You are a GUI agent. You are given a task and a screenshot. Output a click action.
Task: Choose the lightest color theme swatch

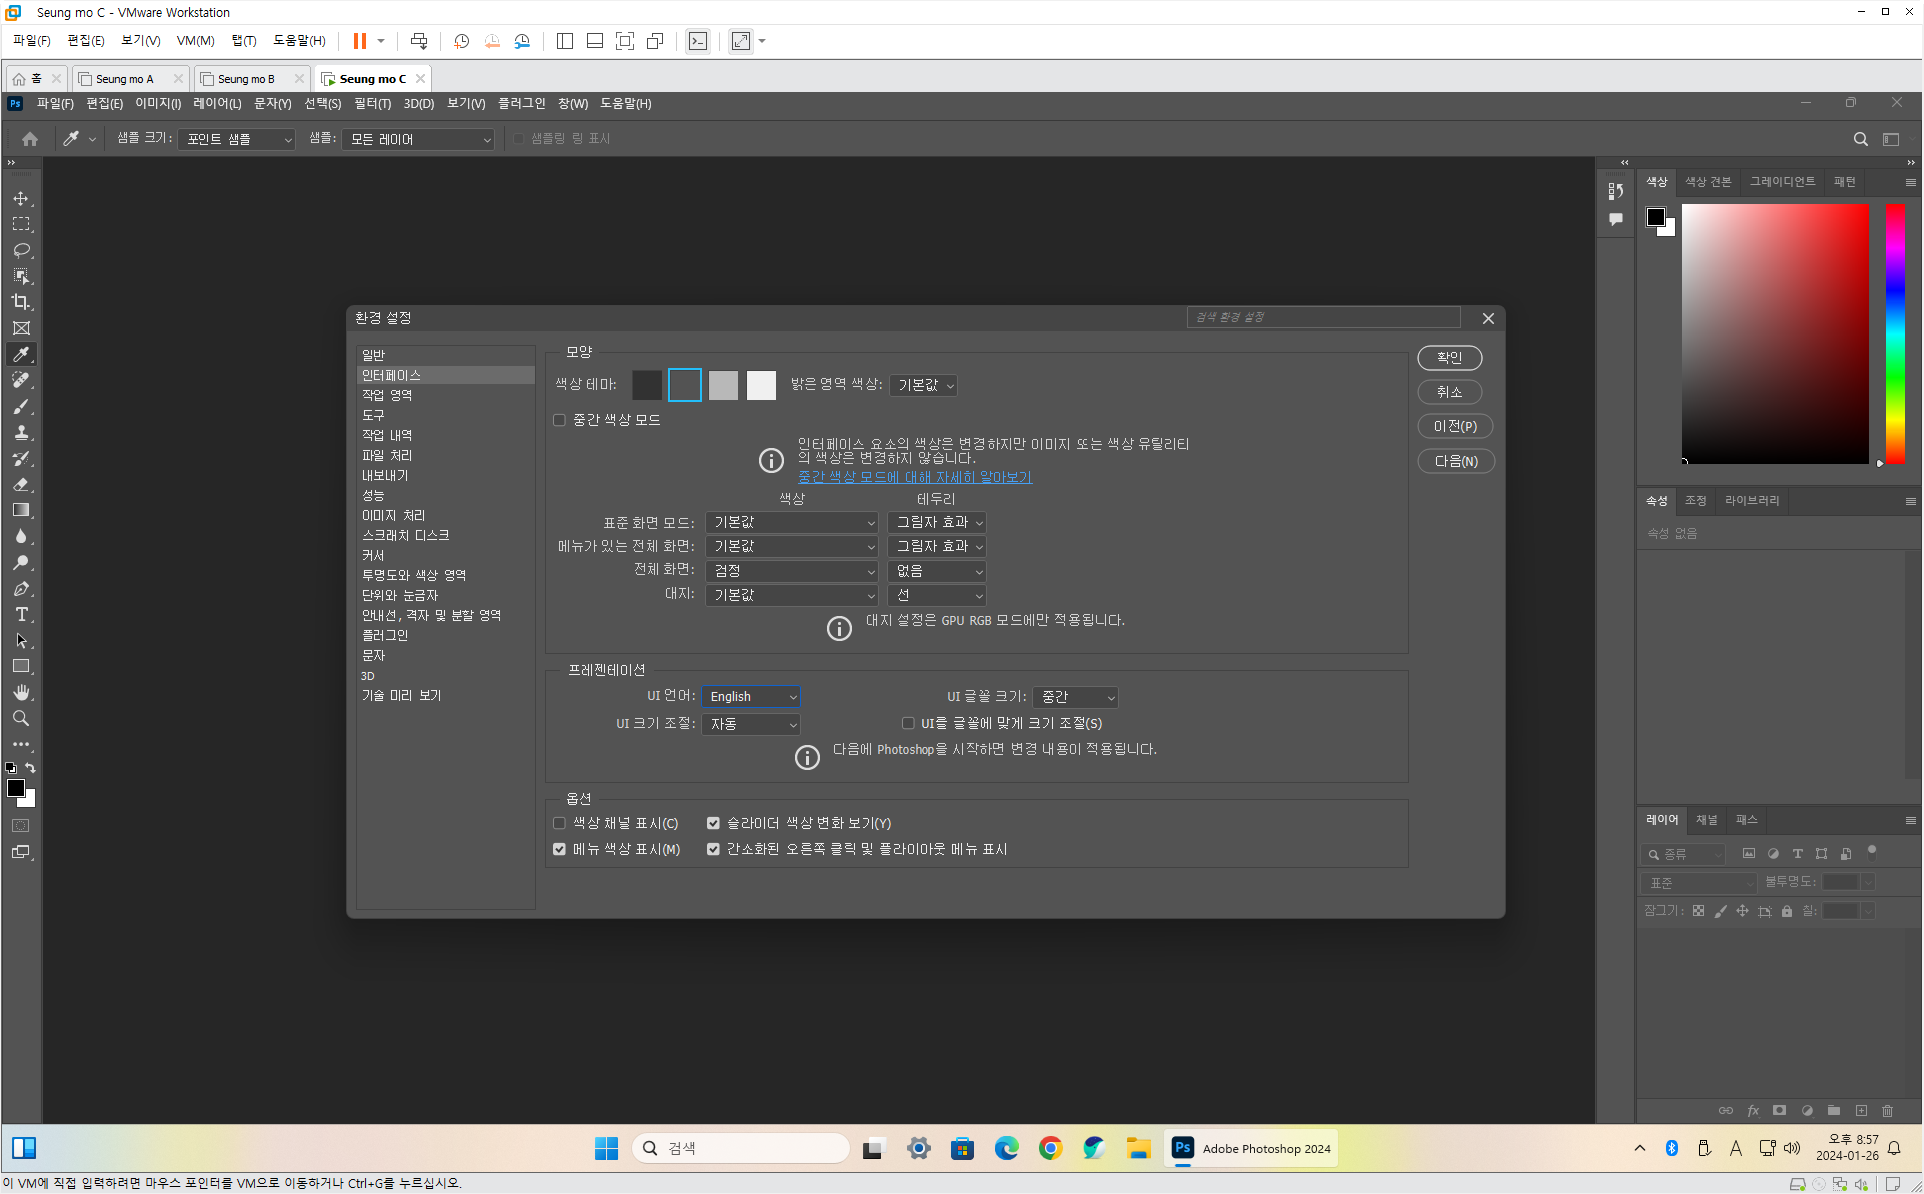point(761,385)
